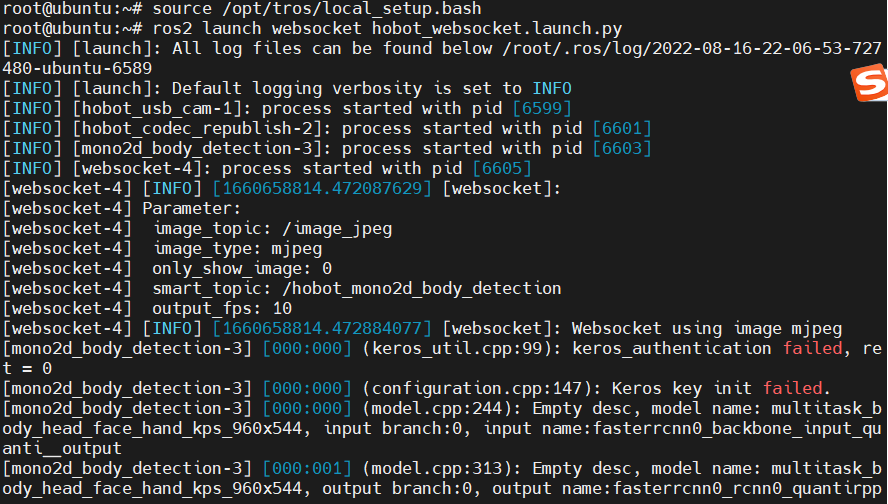Click the orange Sogou input method icon
Viewport: 888px width, 504px height.
tap(870, 83)
